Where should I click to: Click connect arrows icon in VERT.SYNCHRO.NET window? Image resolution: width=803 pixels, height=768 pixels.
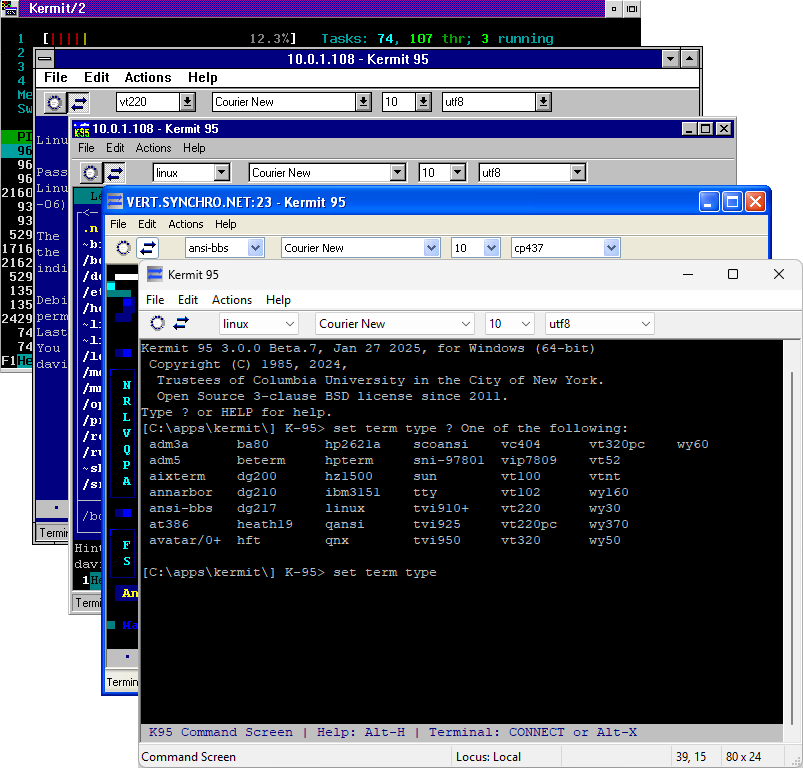(148, 248)
